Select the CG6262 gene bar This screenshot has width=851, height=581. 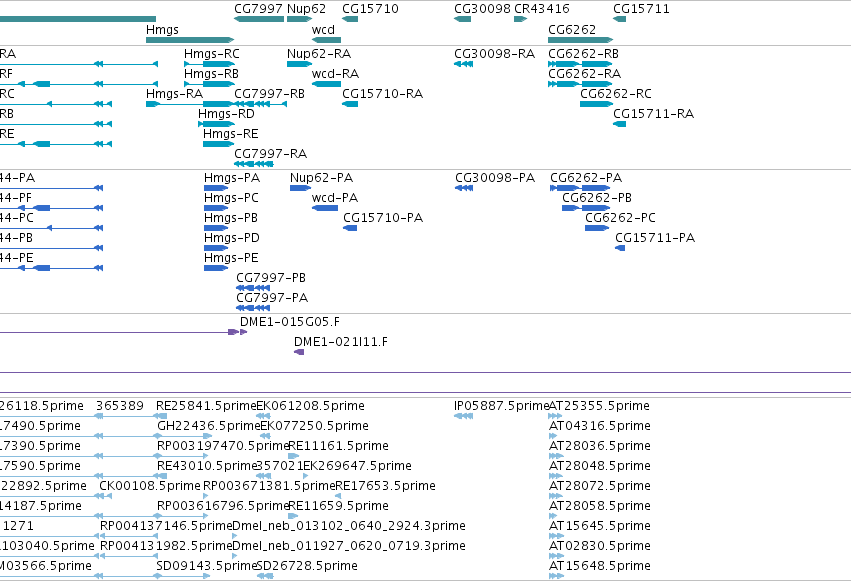580,40
